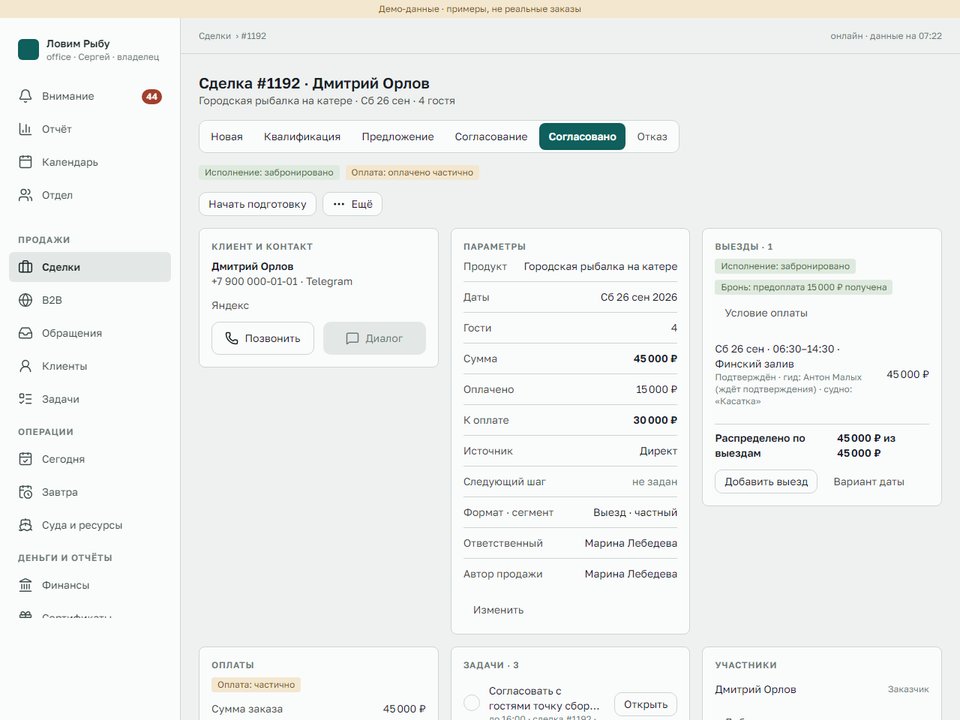Image resolution: width=960 pixels, height=720 pixels.
Task: Click Изменить in the Параметры card
Action: 498,610
